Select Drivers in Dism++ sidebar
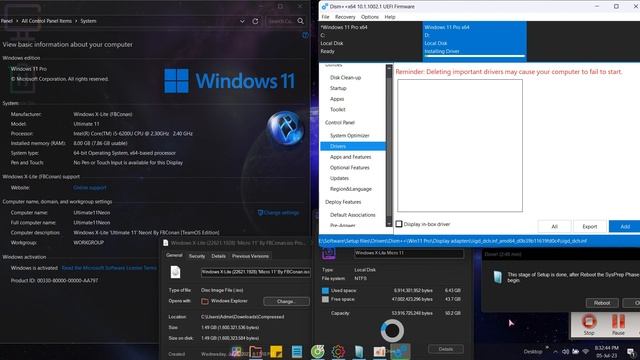The image size is (640, 360). pos(353,146)
